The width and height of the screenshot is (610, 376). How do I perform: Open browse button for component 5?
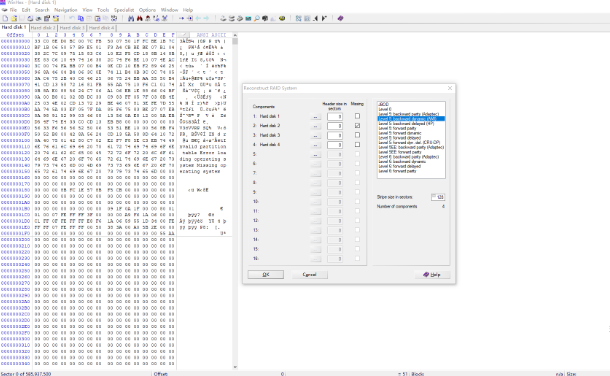[x=316, y=154]
